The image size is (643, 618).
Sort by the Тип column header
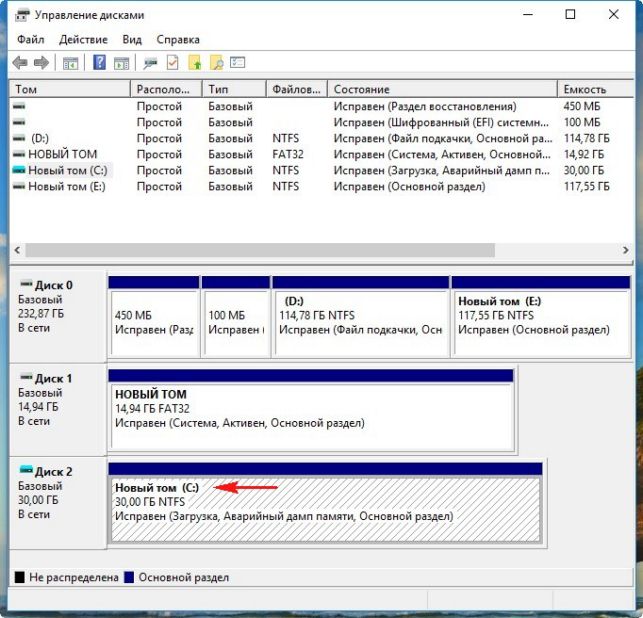click(234, 89)
